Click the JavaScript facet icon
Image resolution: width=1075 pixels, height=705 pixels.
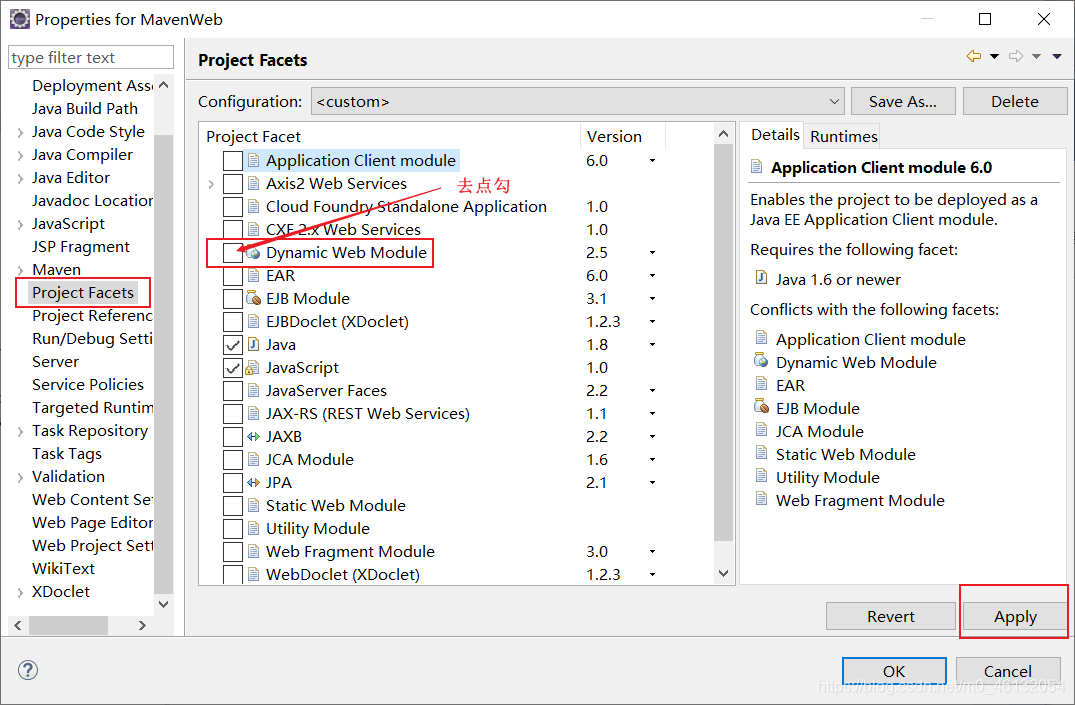(x=254, y=368)
